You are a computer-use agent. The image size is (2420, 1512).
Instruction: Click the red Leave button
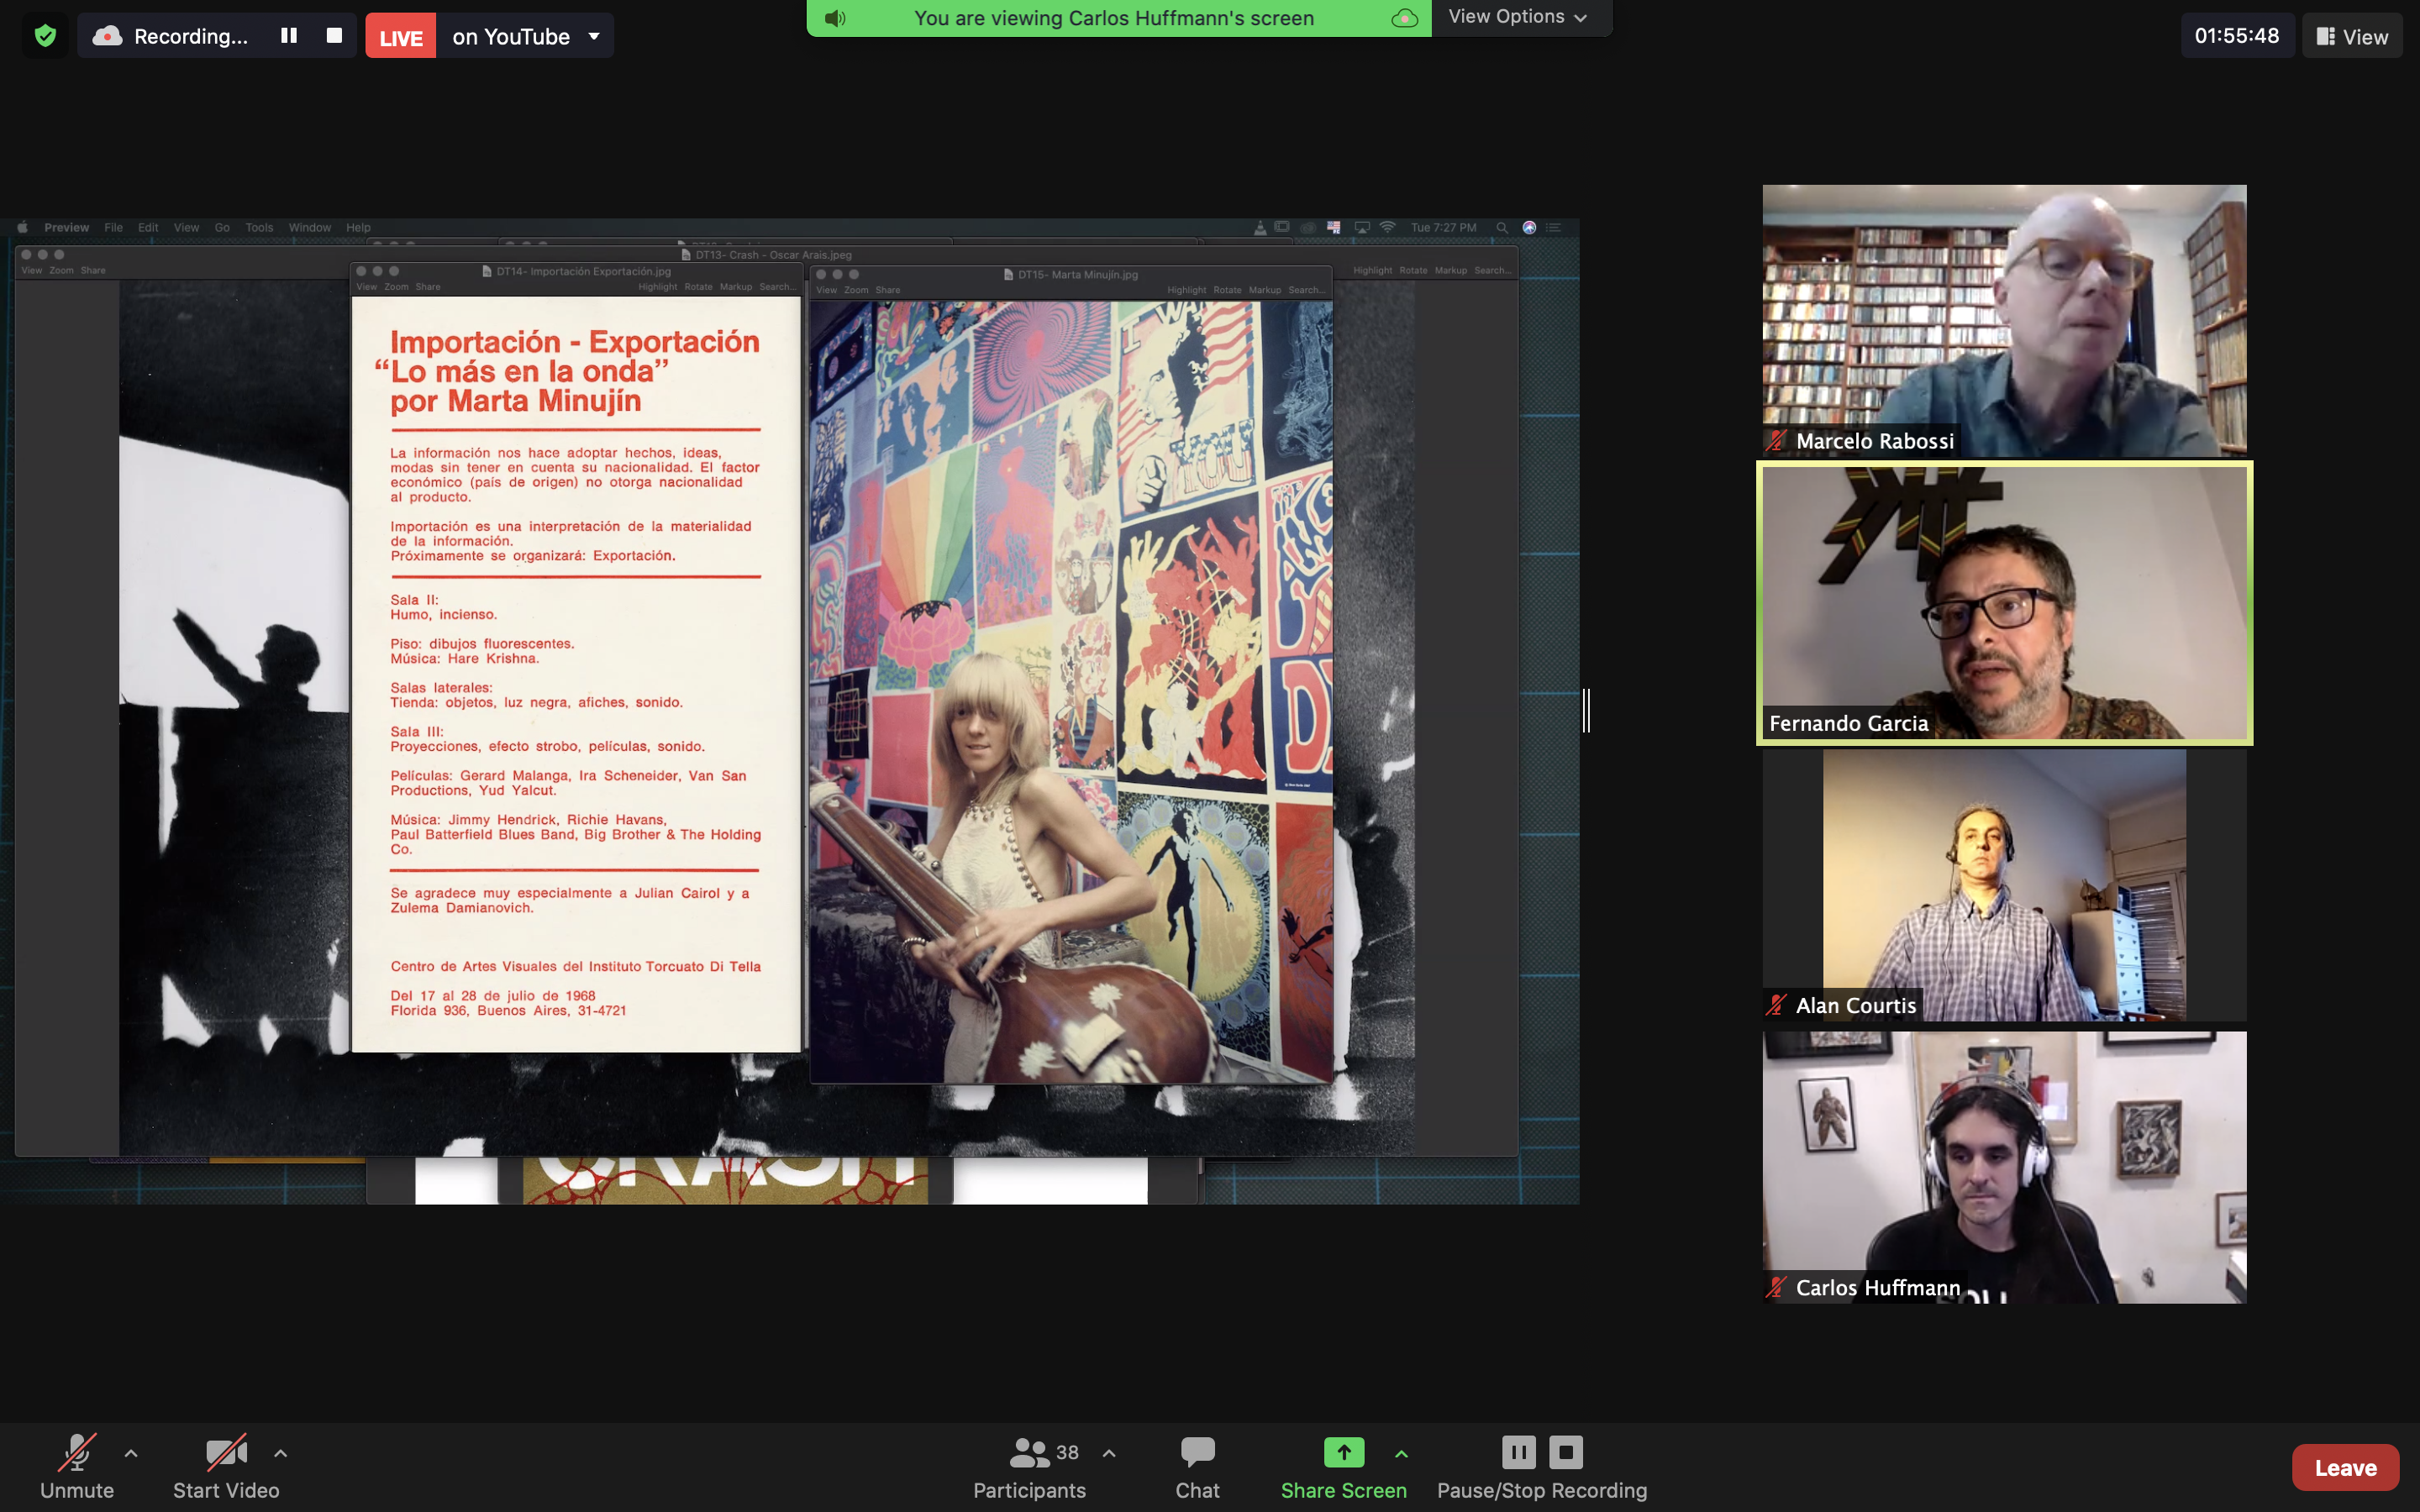(2345, 1467)
